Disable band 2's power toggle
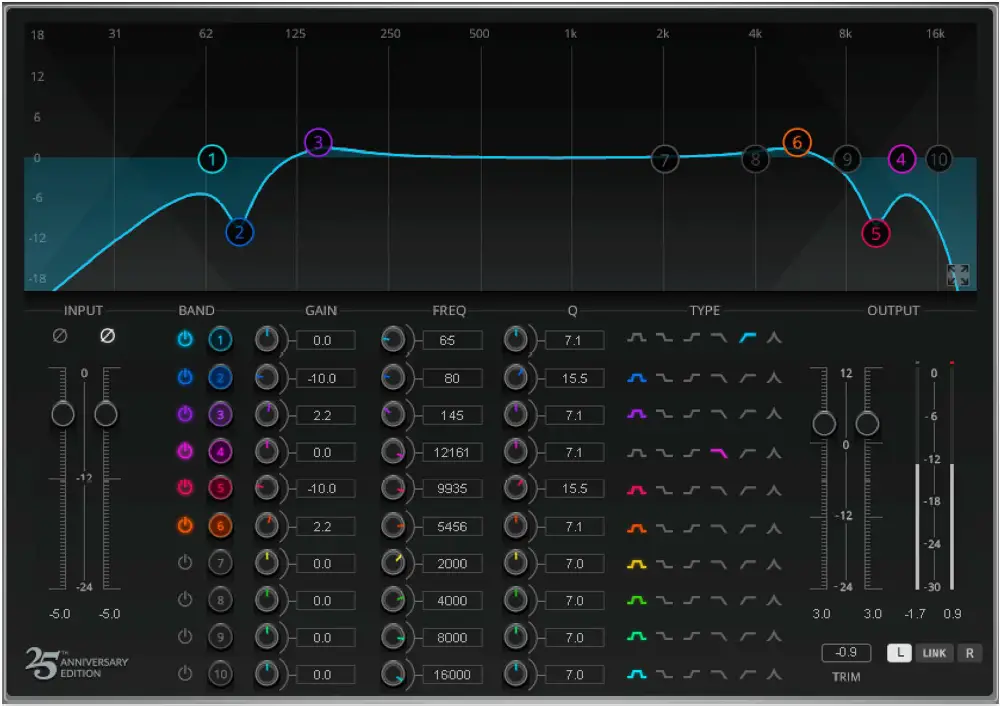Image resolution: width=1000 pixels, height=706 pixels. [185, 377]
